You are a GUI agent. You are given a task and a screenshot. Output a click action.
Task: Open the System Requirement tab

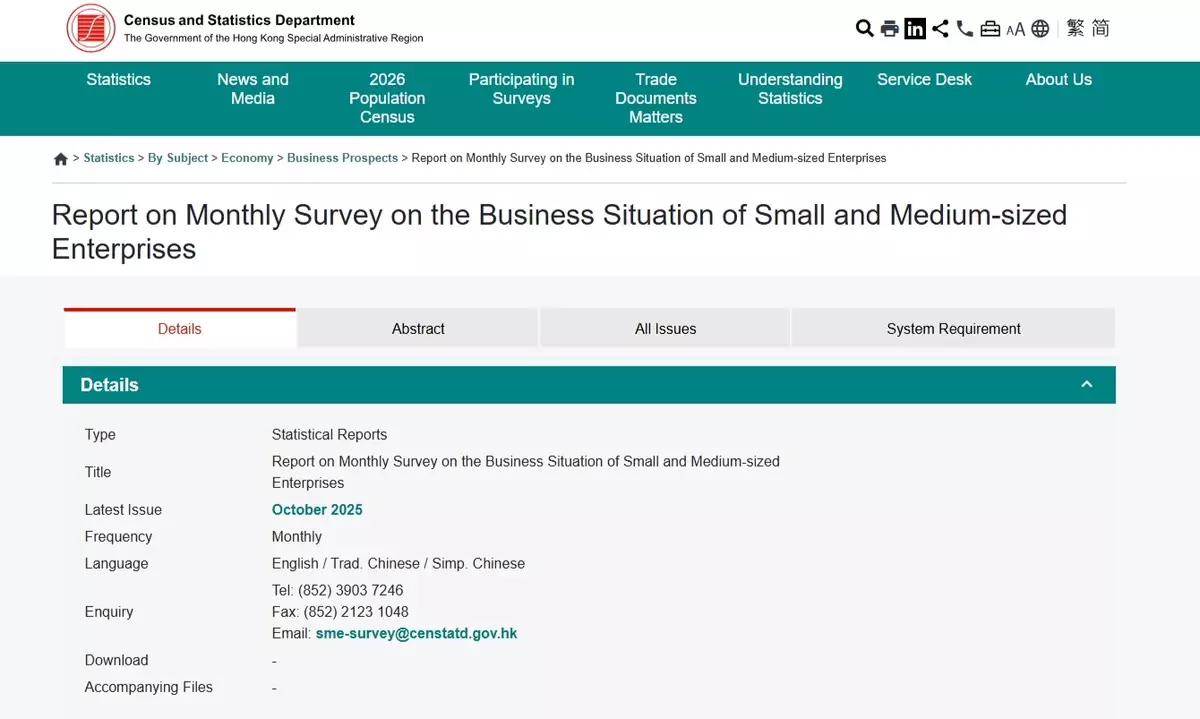952,328
